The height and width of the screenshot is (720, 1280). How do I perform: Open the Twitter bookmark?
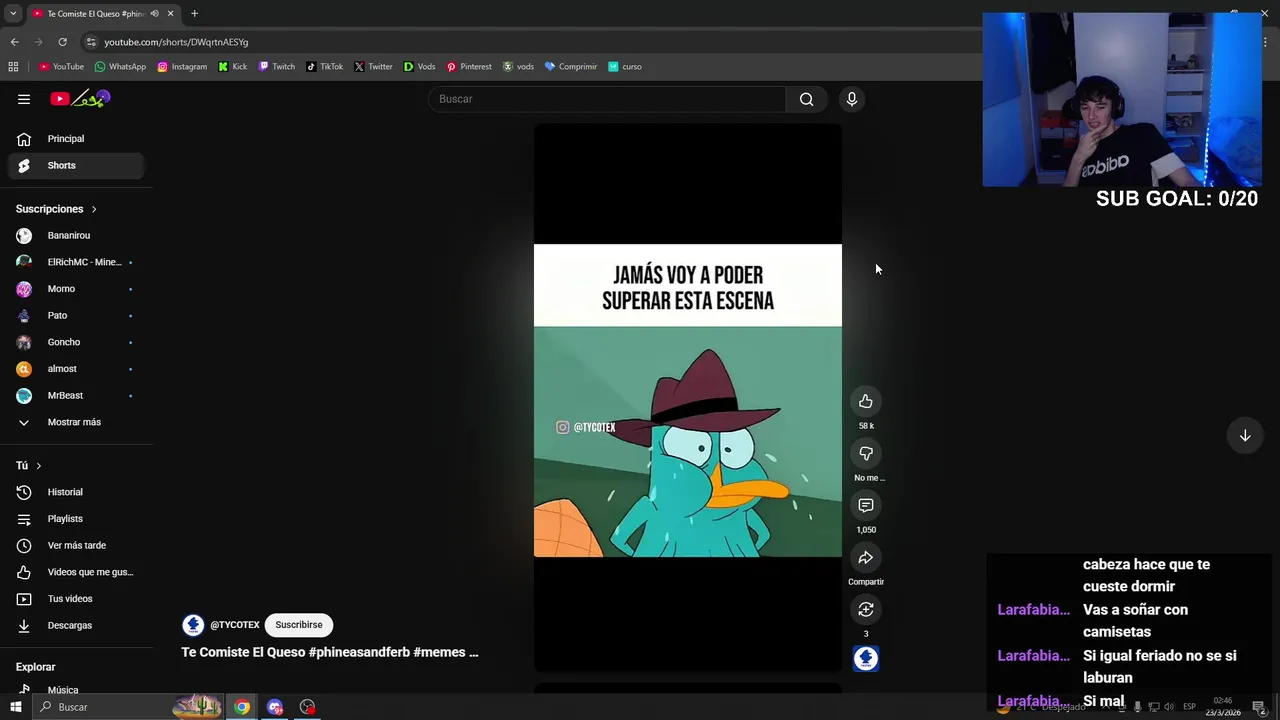[x=373, y=67]
